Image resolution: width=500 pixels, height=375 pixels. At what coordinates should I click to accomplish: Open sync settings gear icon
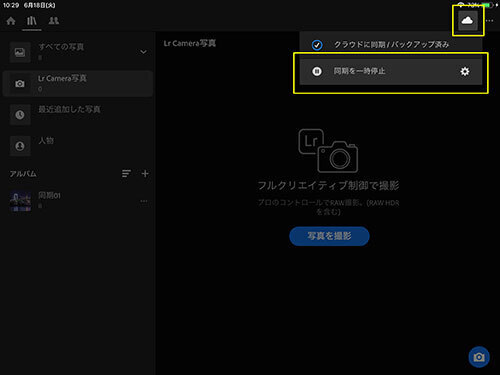[465, 71]
